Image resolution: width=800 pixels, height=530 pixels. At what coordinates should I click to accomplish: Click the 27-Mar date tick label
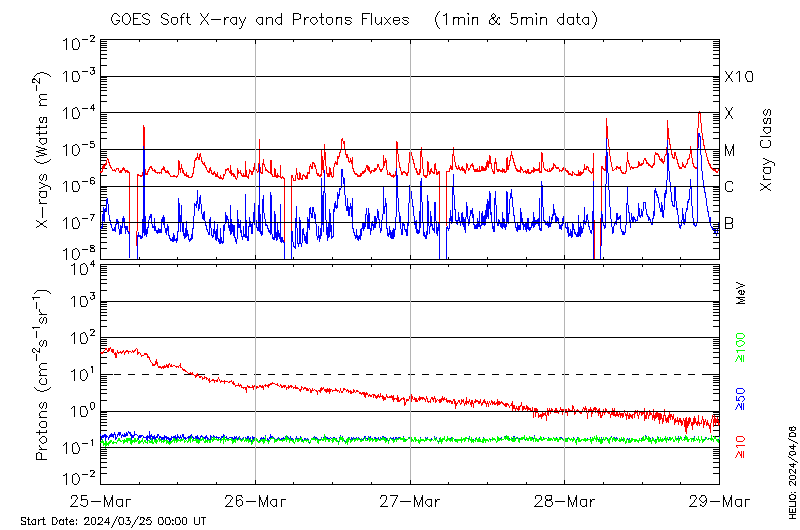click(410, 500)
